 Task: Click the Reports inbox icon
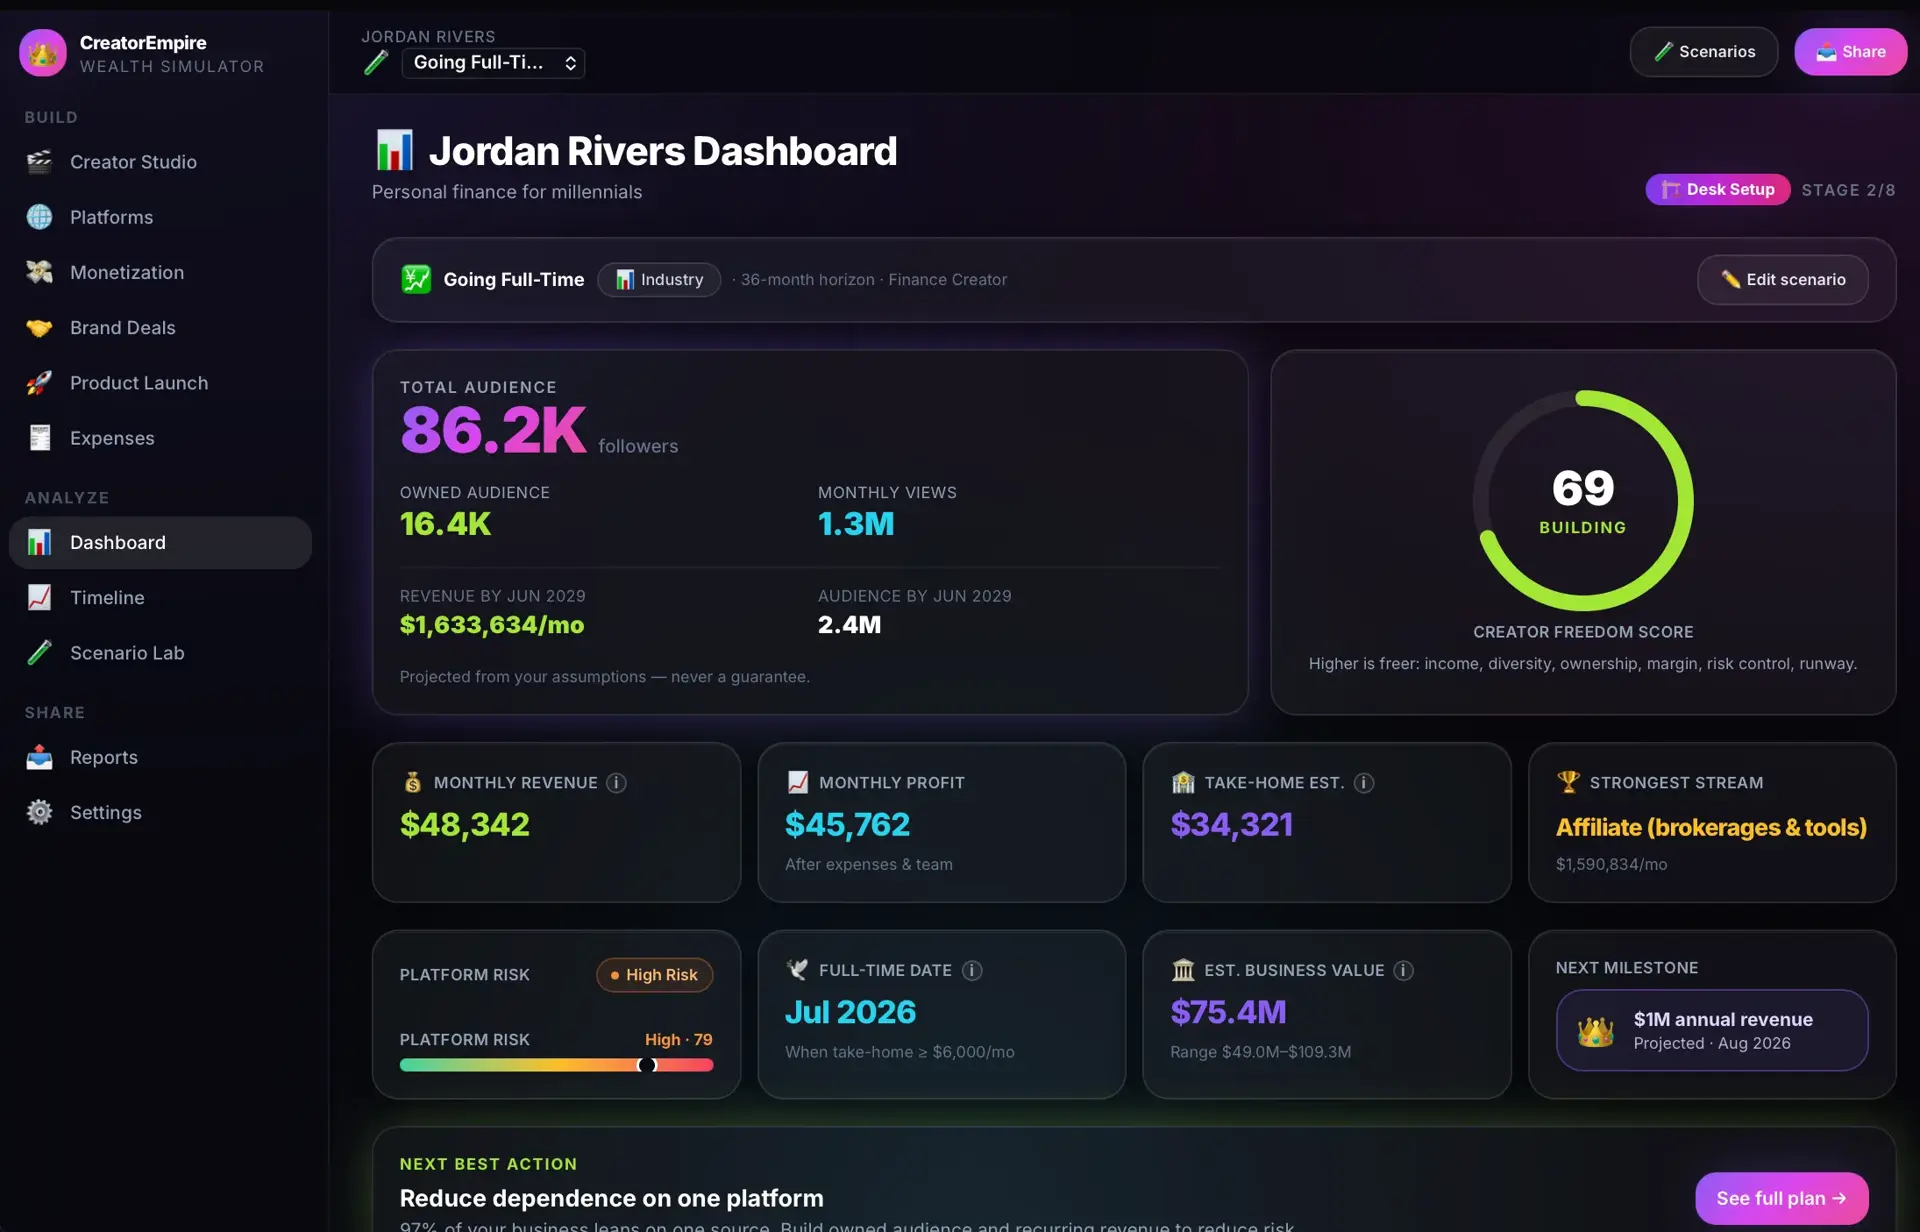39,758
